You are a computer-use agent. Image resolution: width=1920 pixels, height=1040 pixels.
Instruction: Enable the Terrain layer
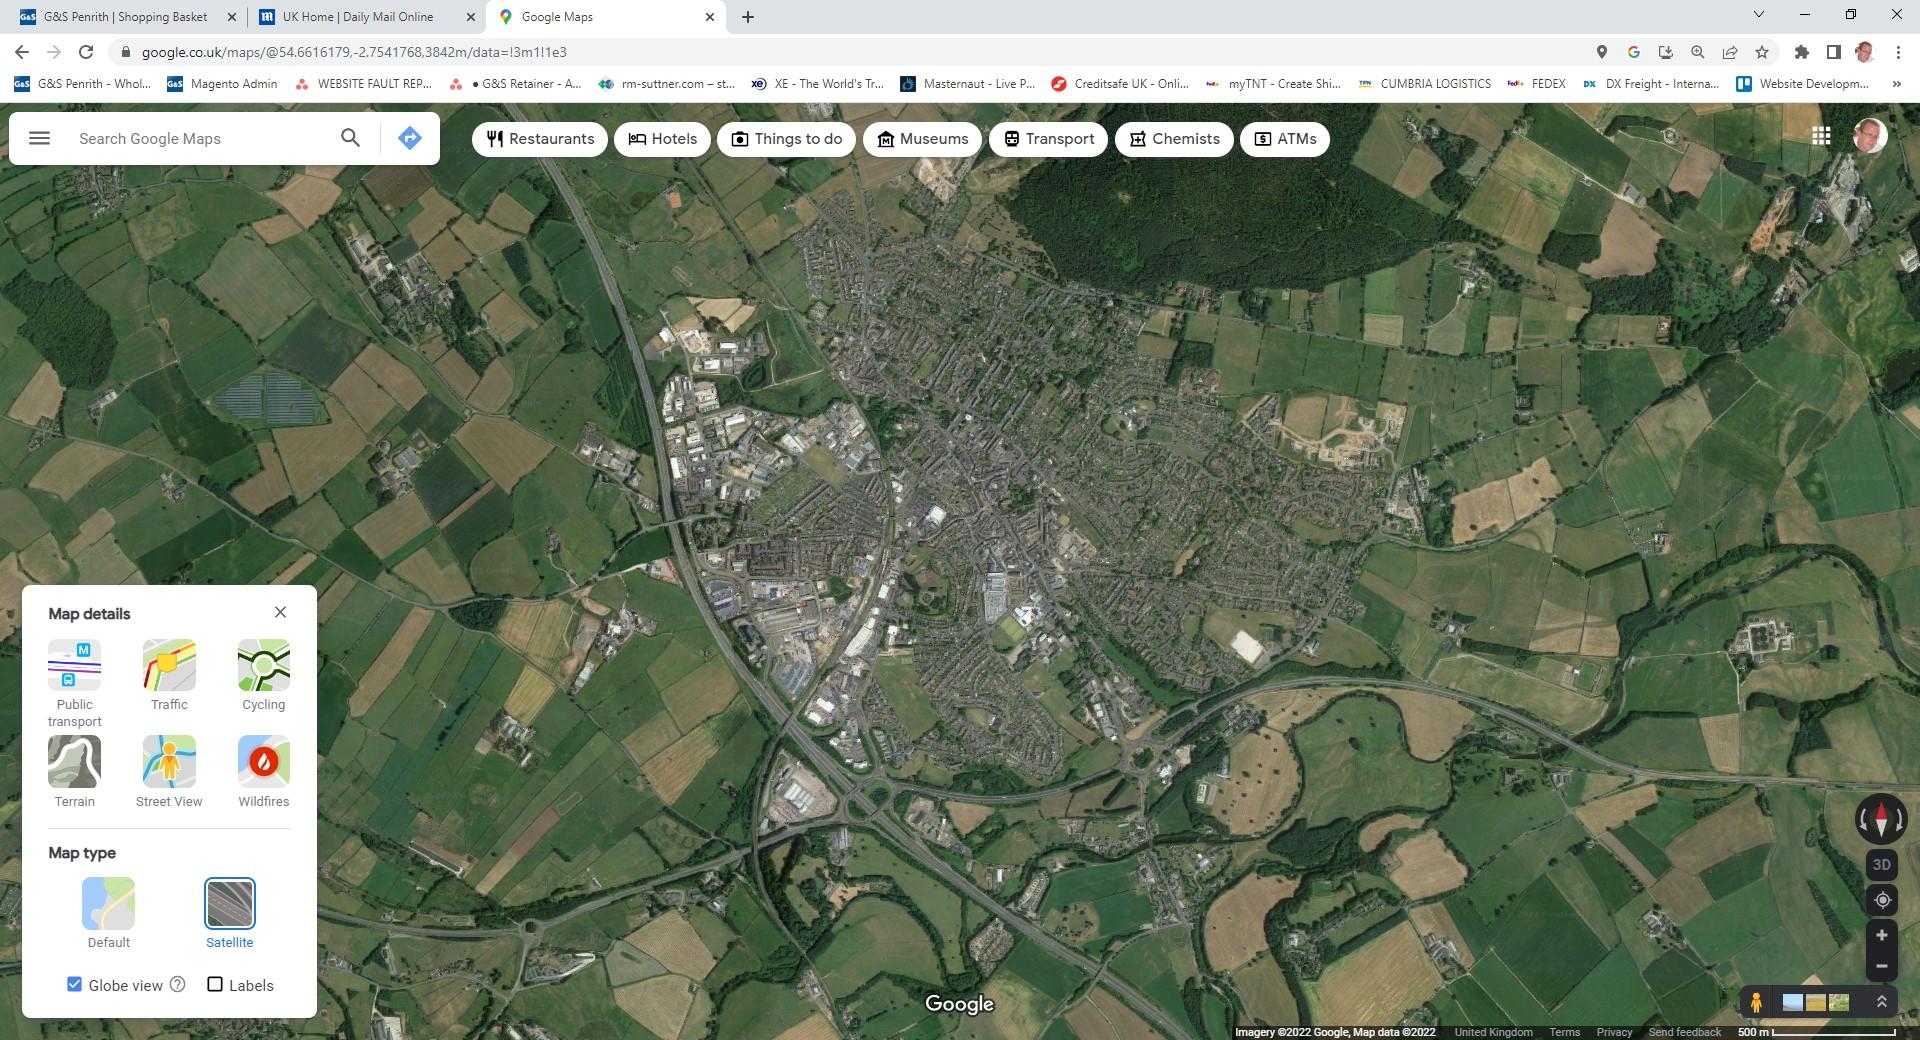(x=75, y=772)
